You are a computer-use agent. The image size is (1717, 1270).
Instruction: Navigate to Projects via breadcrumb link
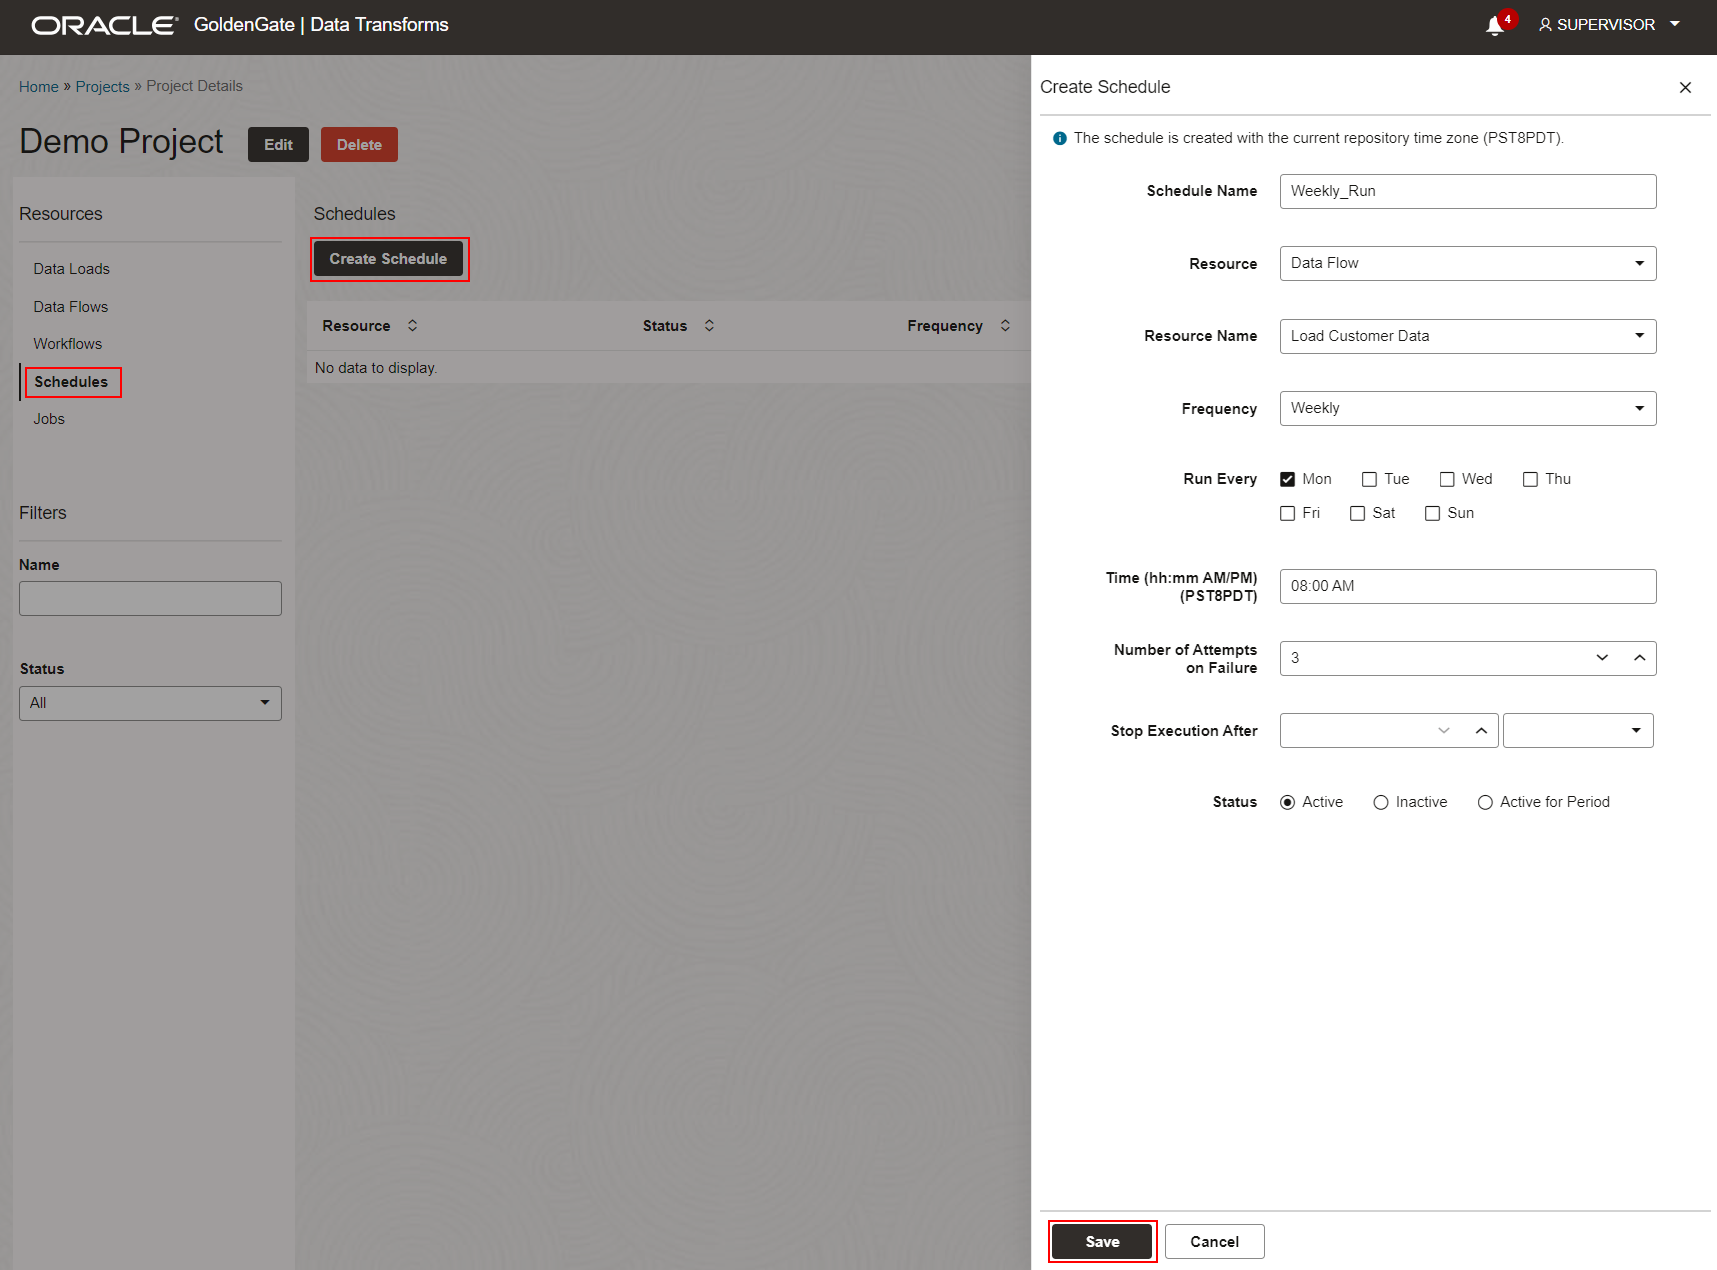pos(102,86)
